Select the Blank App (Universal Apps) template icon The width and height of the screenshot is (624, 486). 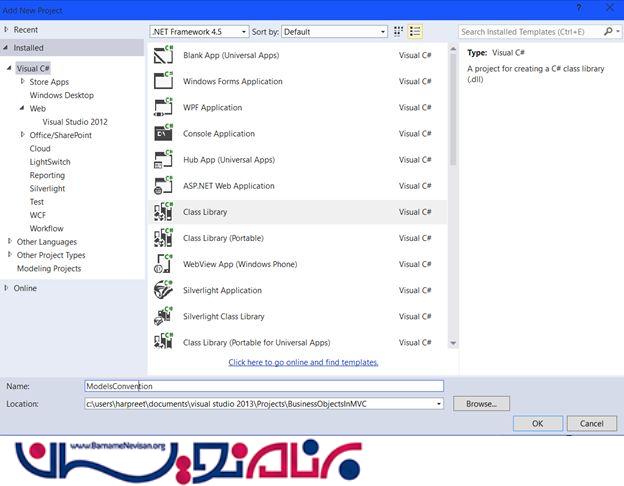(x=164, y=55)
